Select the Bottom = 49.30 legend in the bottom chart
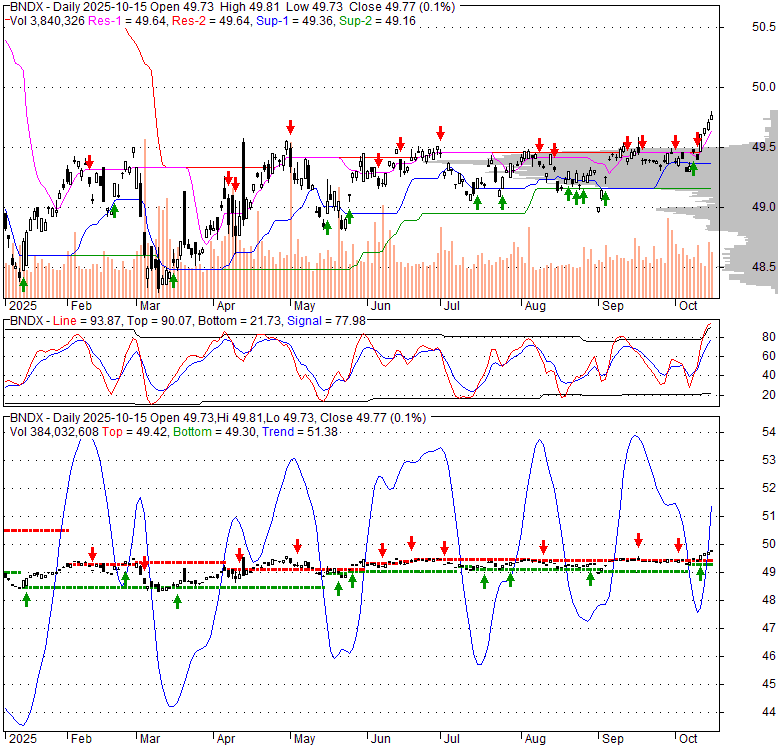780x745 pixels. (215, 432)
